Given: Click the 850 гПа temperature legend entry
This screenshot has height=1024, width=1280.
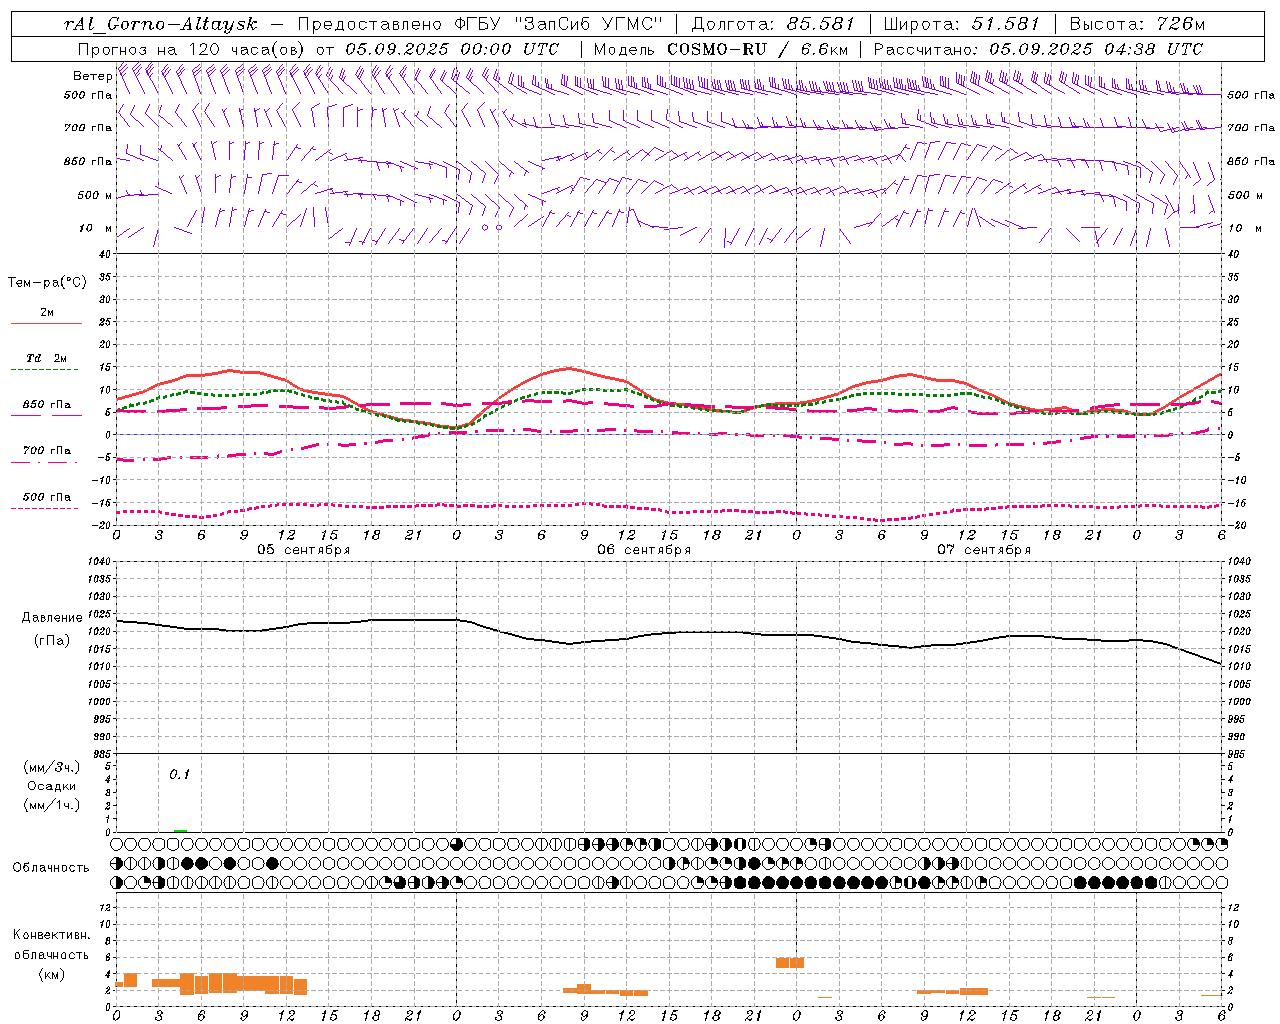Looking at the screenshot, I should tap(47, 405).
